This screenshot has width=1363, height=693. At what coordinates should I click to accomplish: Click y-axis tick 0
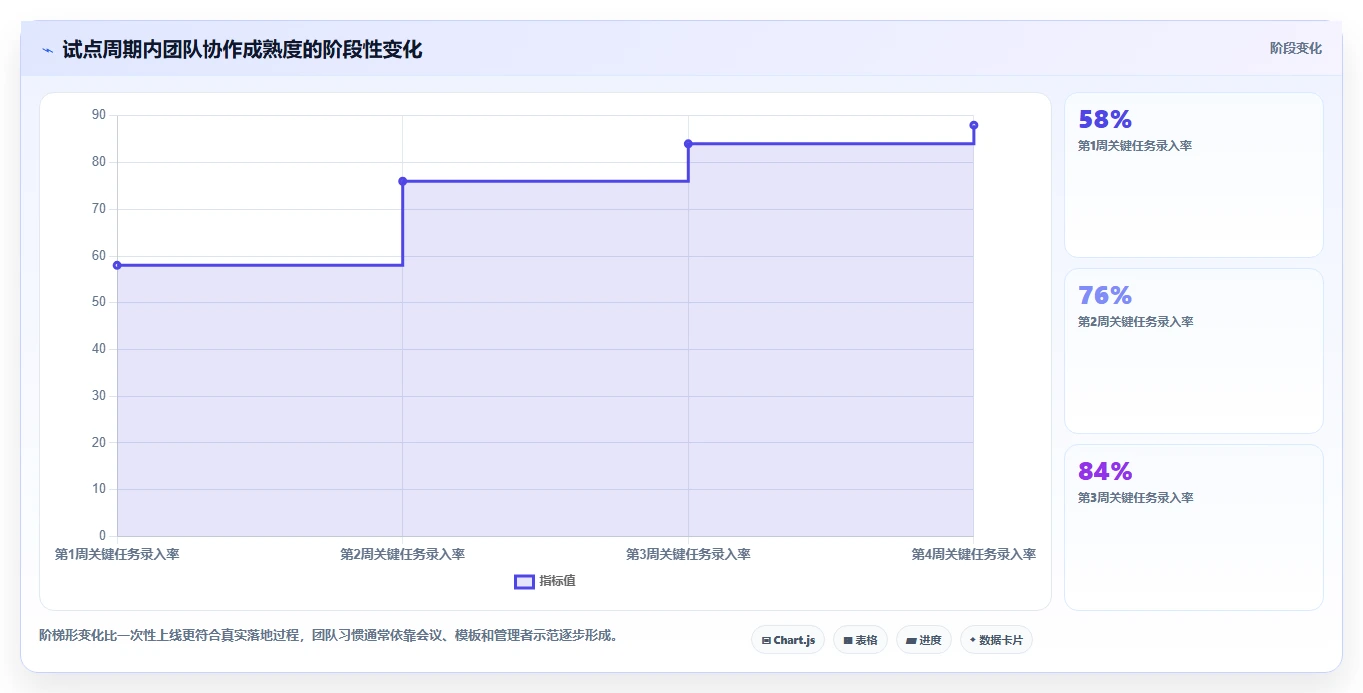click(102, 536)
